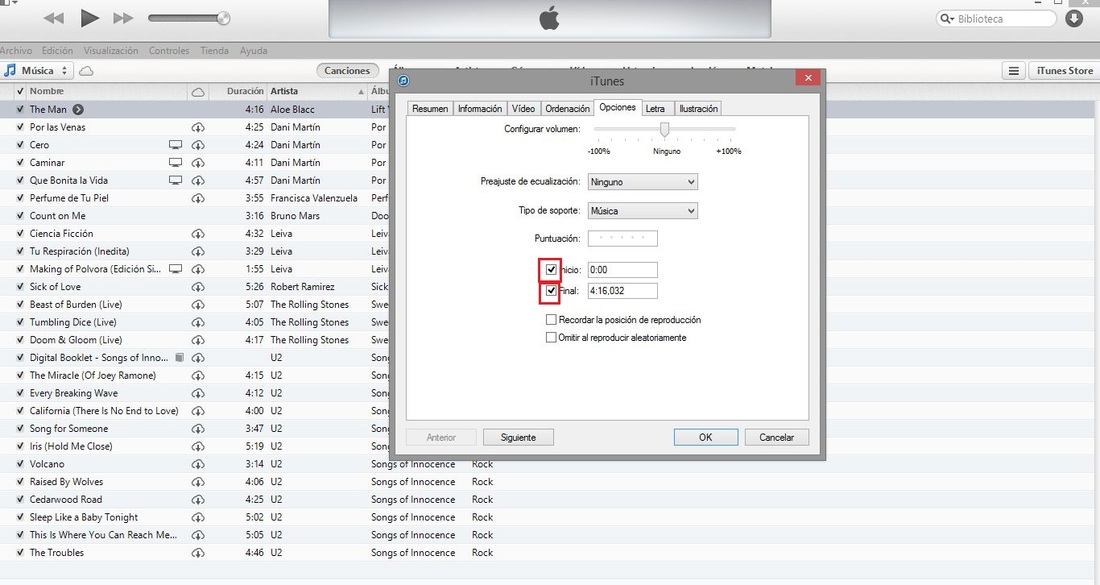Uncheck the checkbox for Iris (Hold Me Close)
Image resolution: width=1100 pixels, height=585 pixels.
(x=20, y=446)
